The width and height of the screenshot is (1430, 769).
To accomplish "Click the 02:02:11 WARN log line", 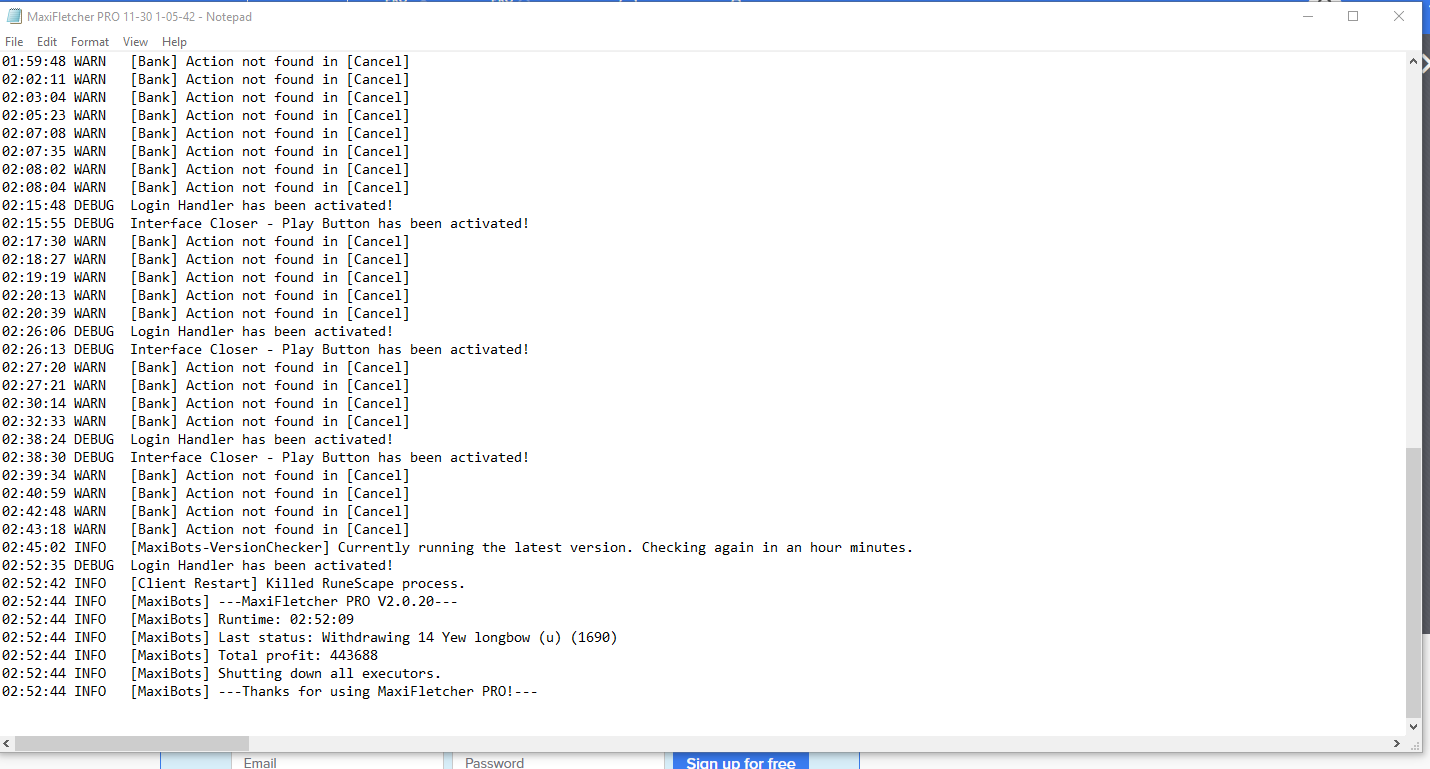I will click(x=206, y=79).
